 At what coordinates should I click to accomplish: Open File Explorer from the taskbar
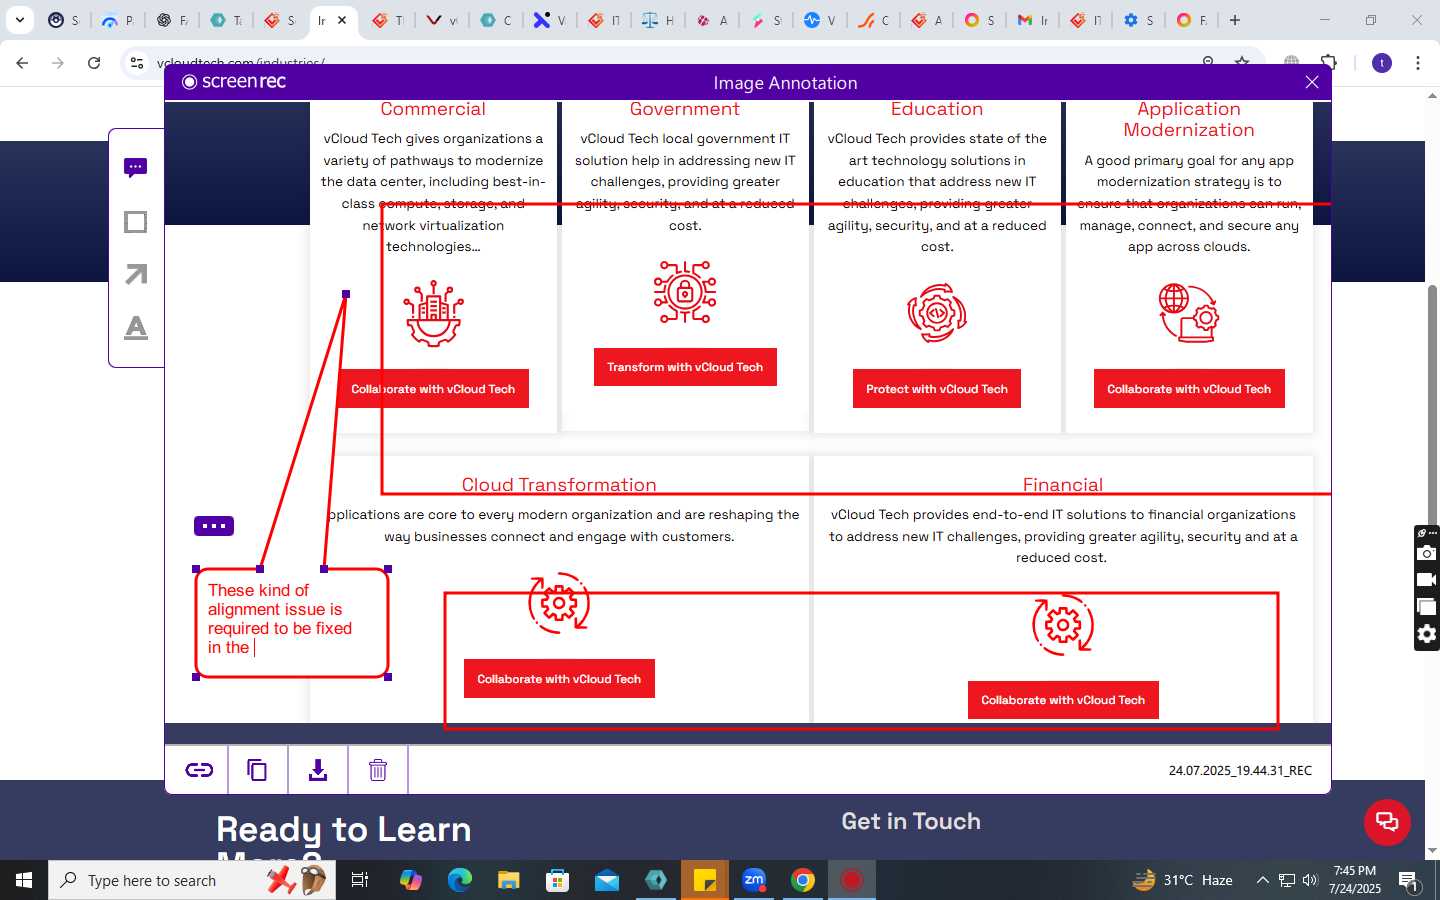coord(509,880)
